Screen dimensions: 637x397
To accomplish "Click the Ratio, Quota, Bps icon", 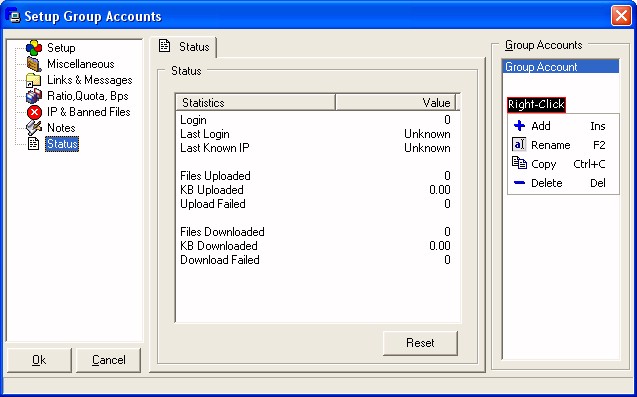I will click(34, 96).
